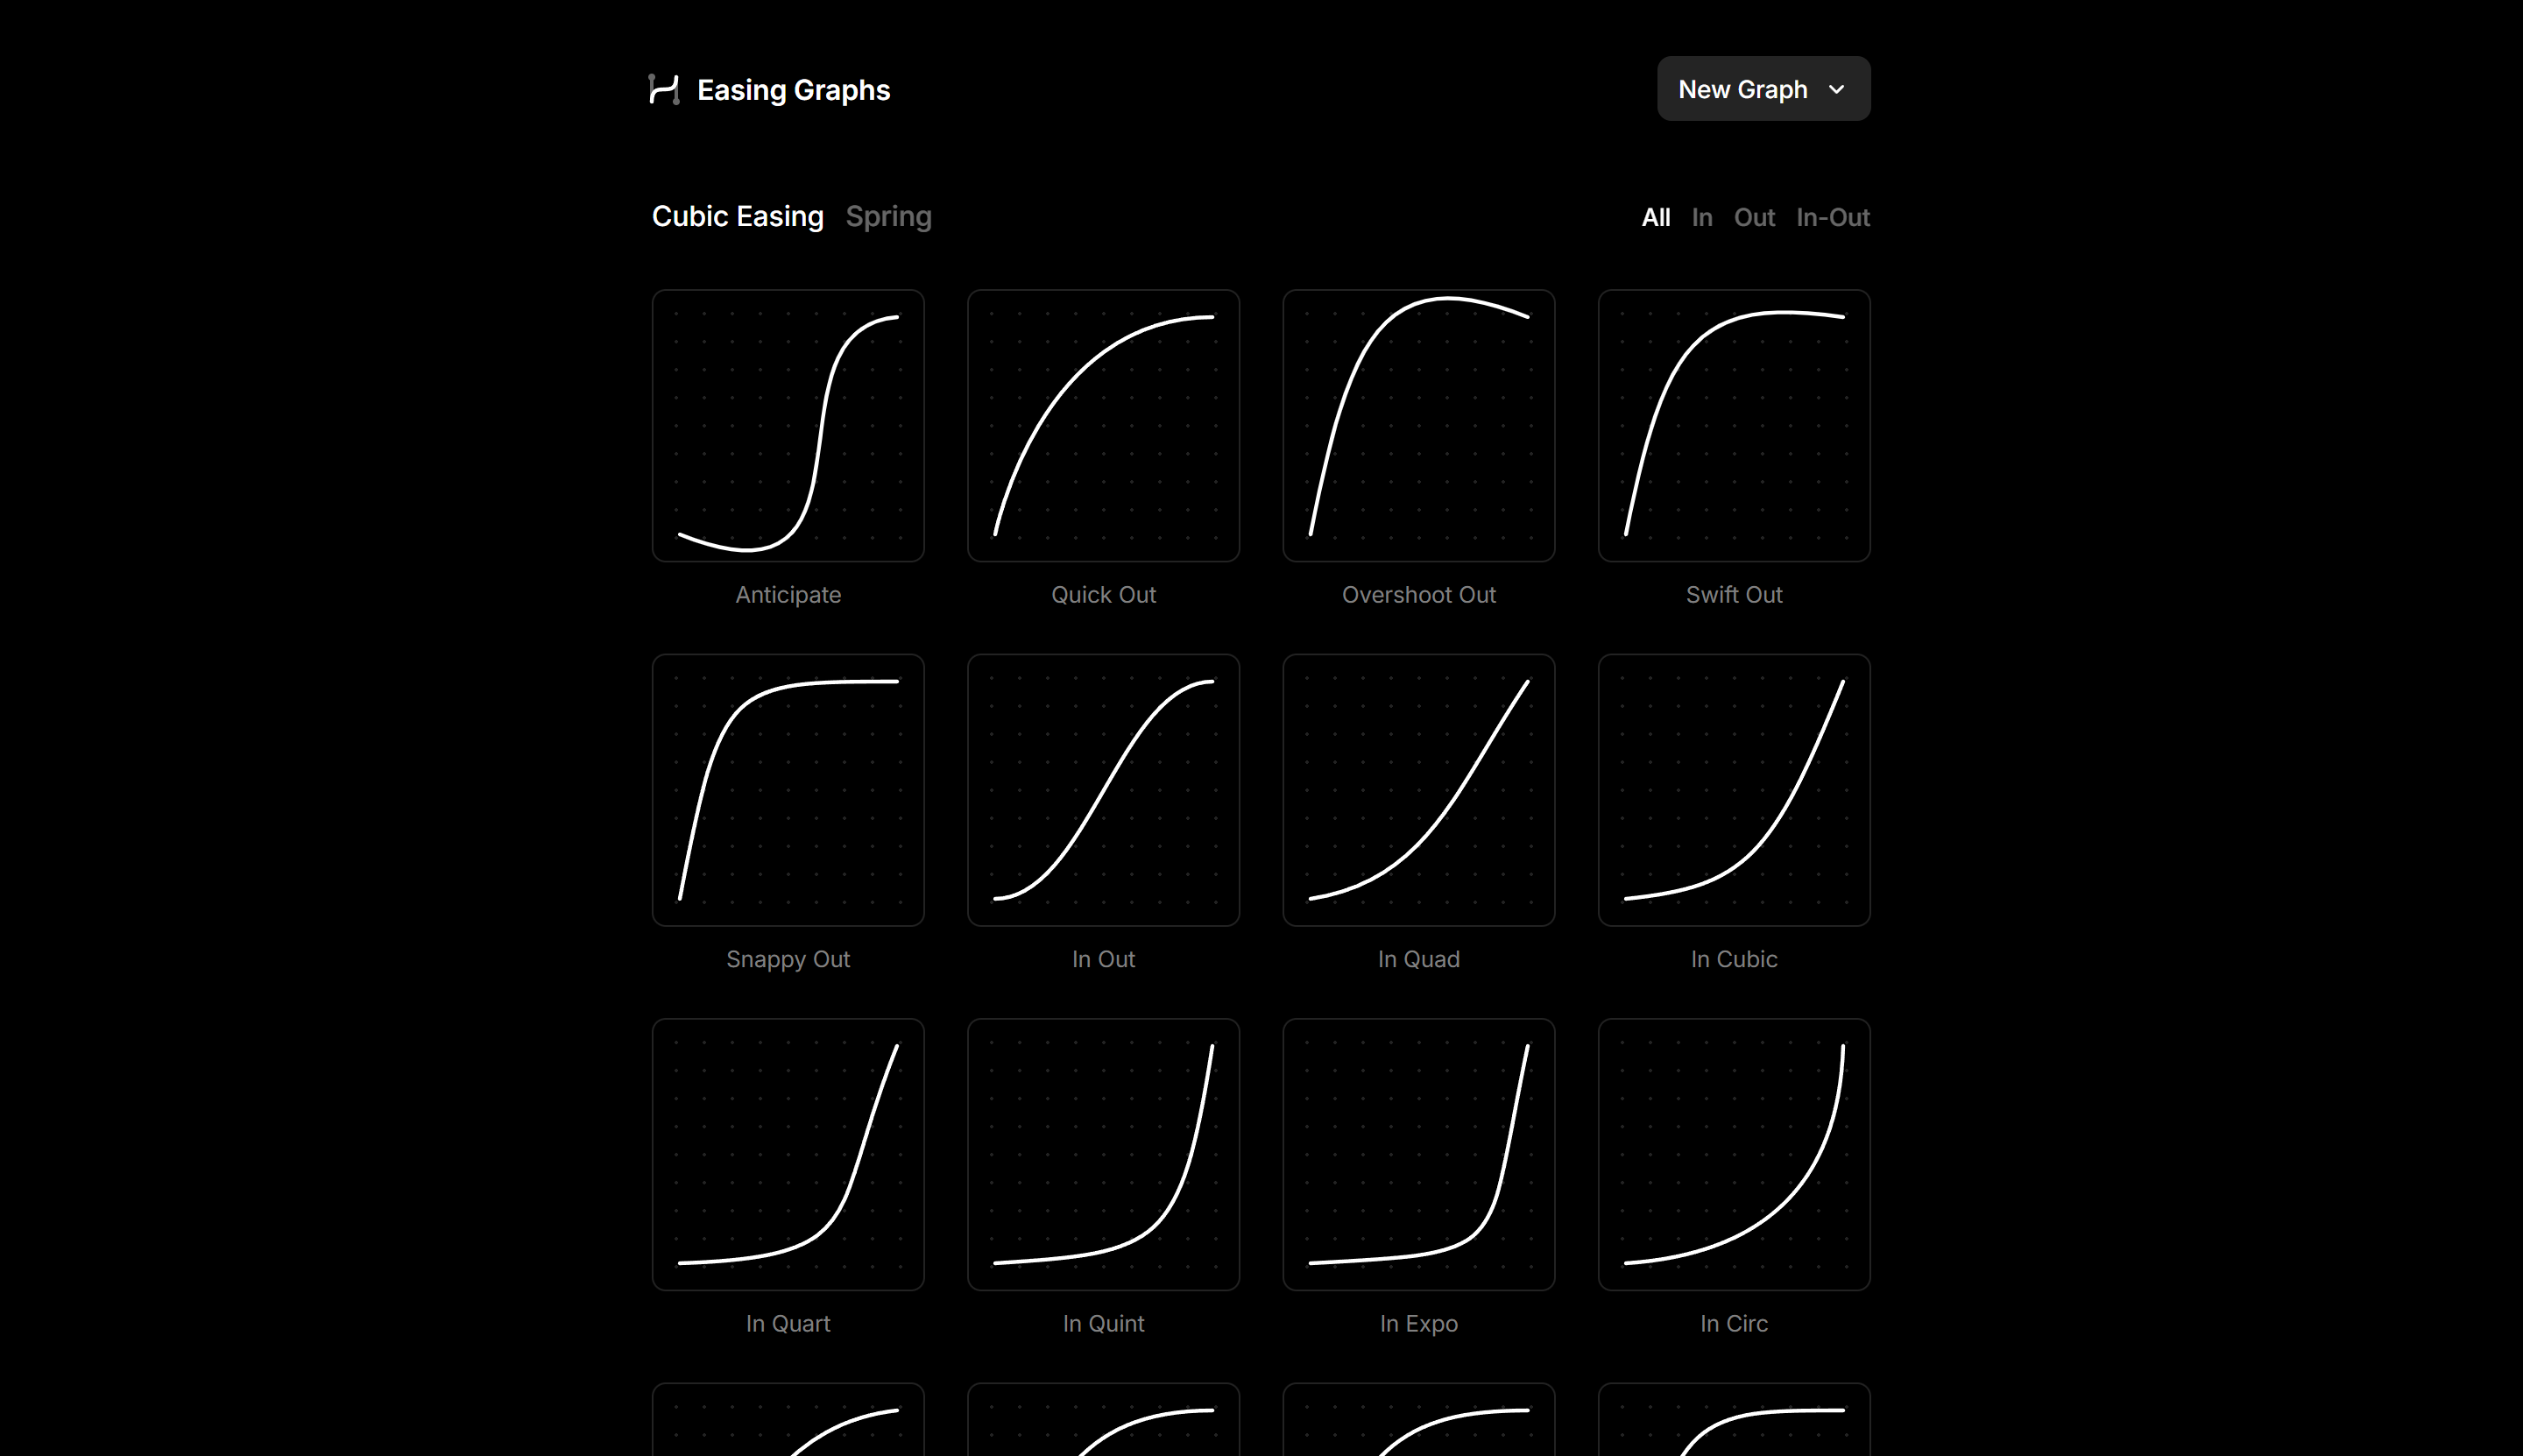This screenshot has width=2523, height=1456.
Task: Open the Overshoot Out graph
Action: (1418, 425)
